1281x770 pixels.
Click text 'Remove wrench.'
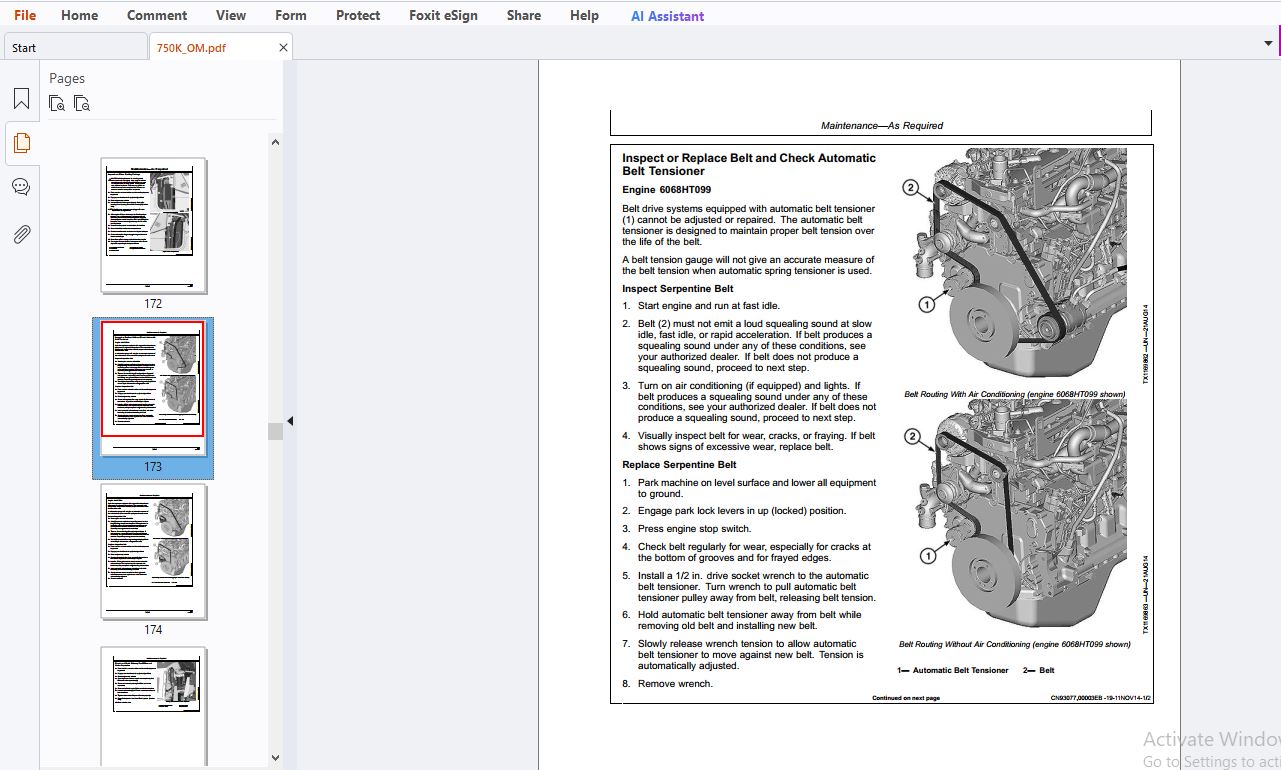pos(675,684)
